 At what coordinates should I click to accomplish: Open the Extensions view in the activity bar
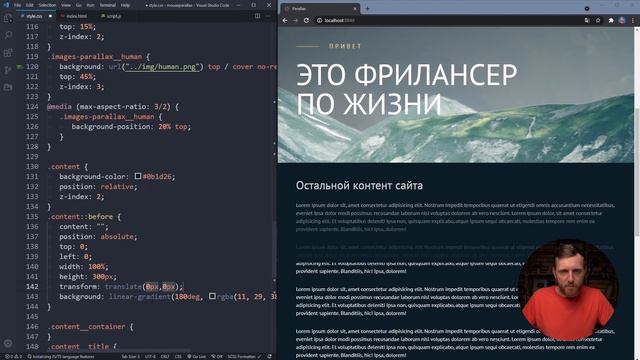pos(8,53)
